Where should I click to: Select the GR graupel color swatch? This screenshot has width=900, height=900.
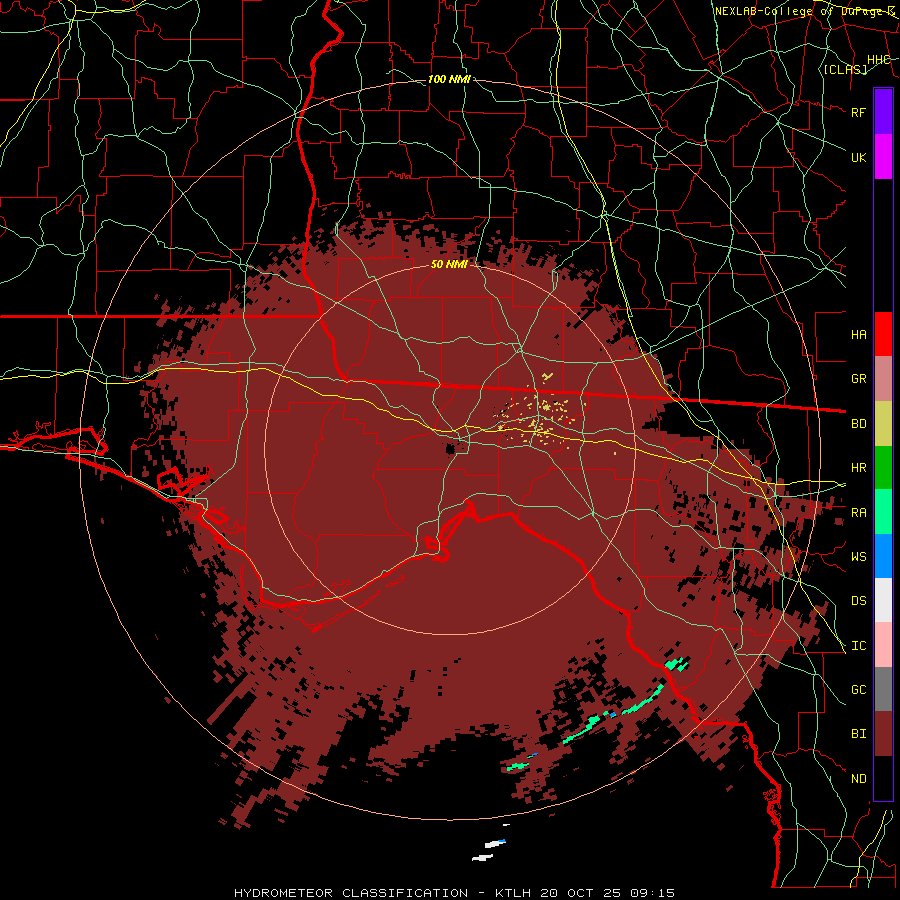coord(883,379)
